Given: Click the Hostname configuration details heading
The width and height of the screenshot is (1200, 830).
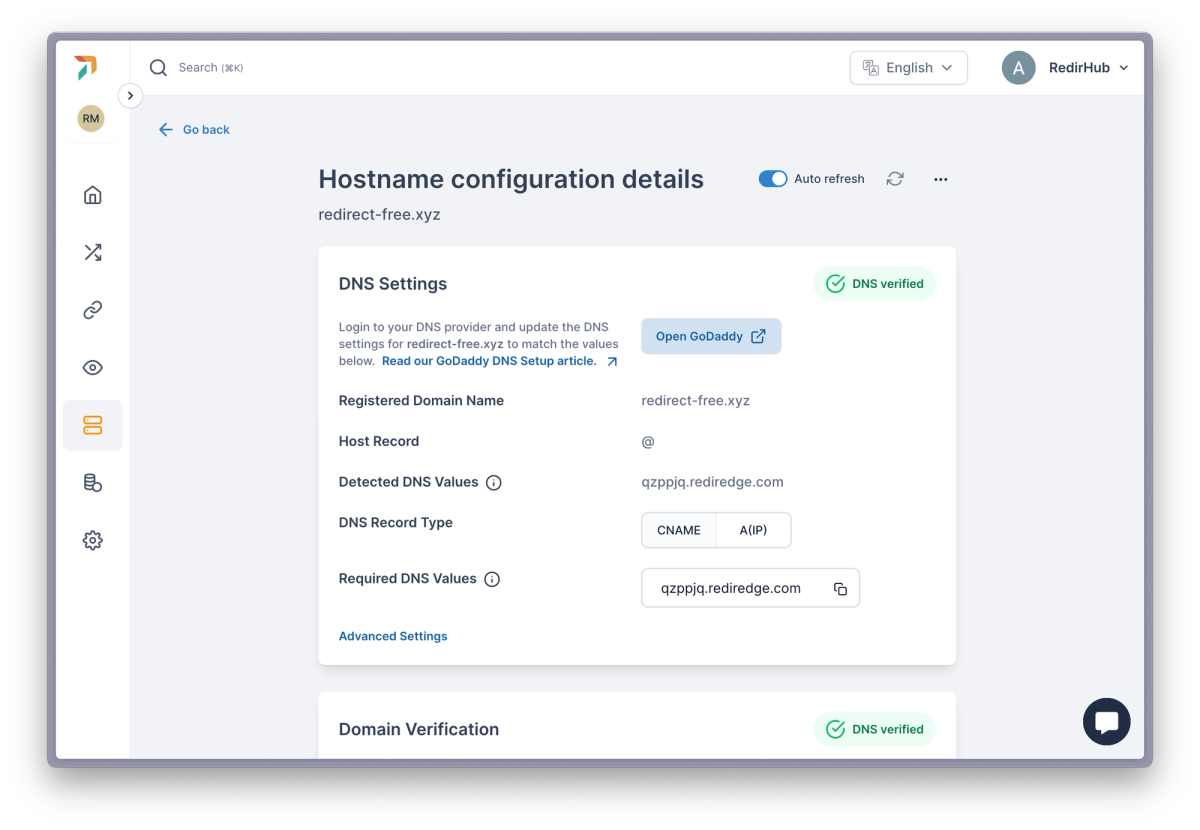Looking at the screenshot, I should (x=511, y=179).
